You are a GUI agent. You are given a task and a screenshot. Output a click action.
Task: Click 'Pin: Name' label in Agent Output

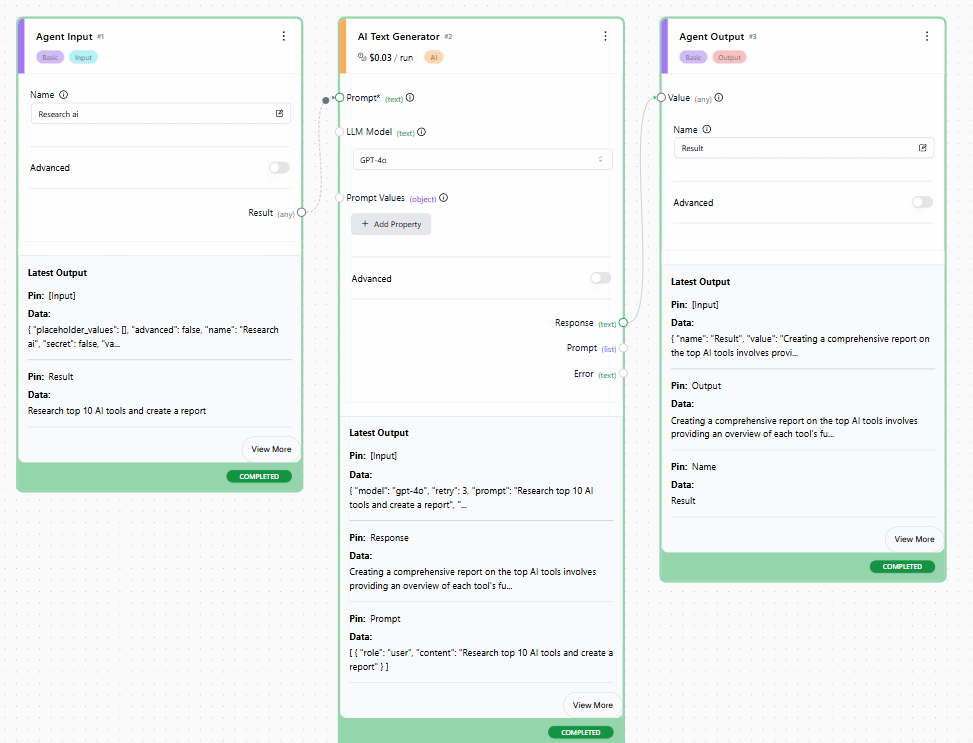(693, 467)
